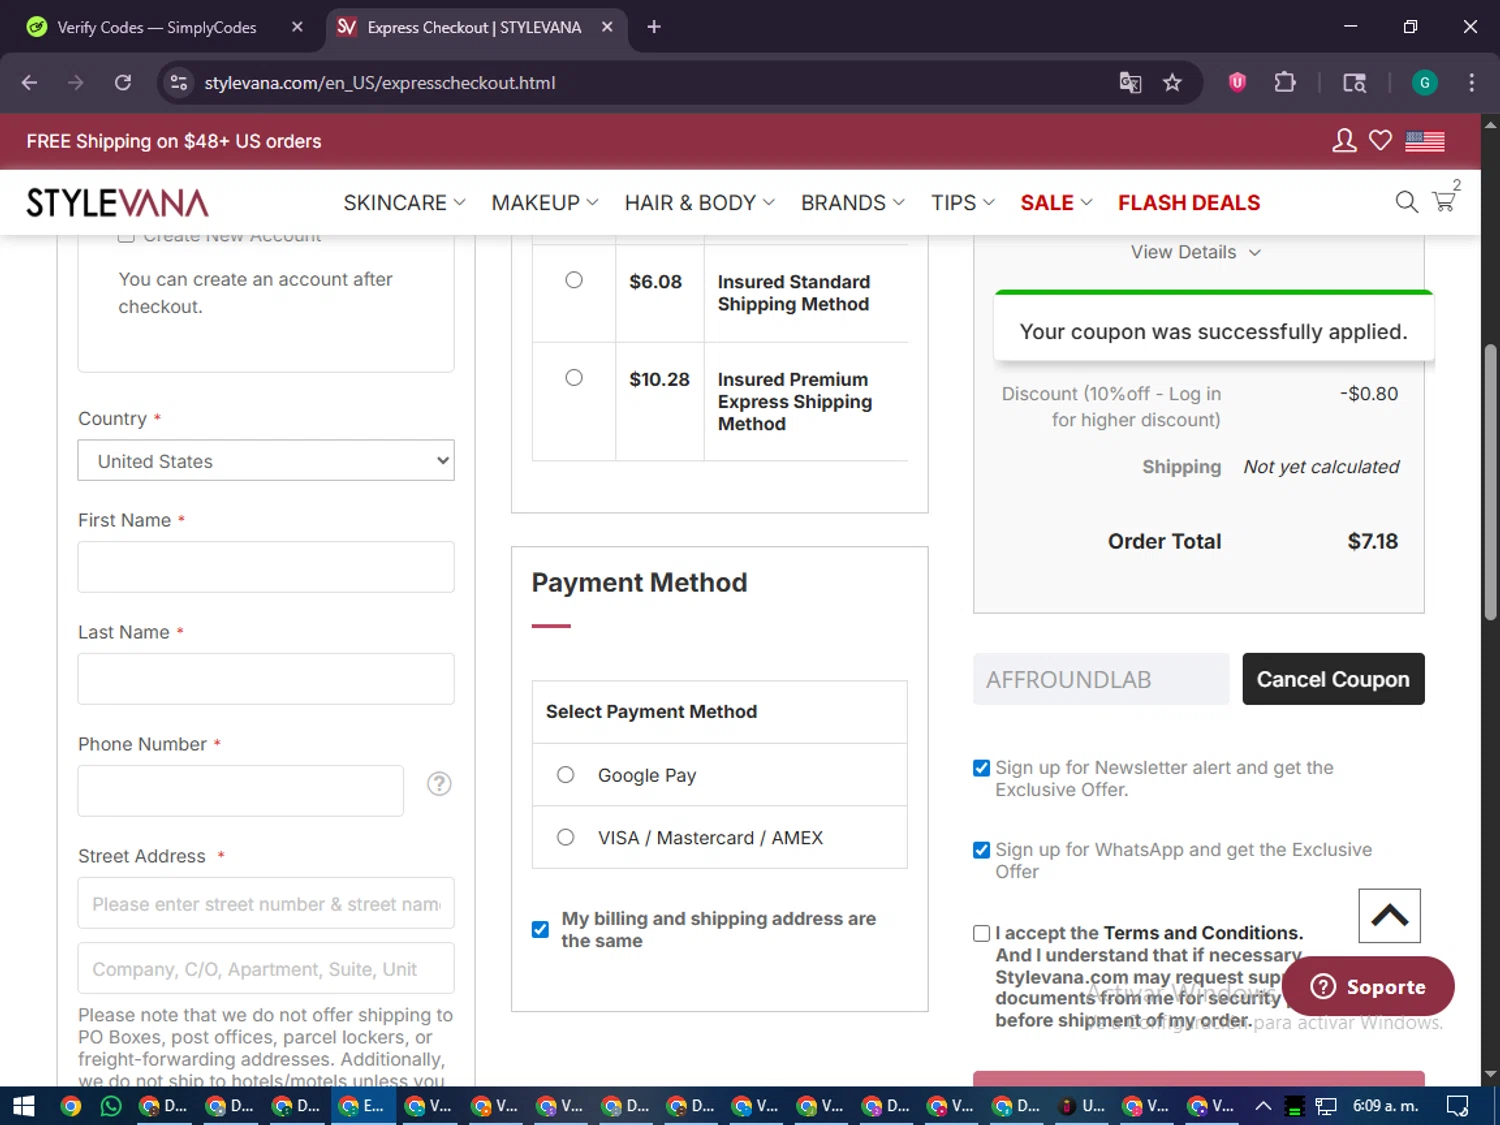Click the coupon code field AFFROUNDLAB
The image size is (1500, 1125).
coord(1101,679)
